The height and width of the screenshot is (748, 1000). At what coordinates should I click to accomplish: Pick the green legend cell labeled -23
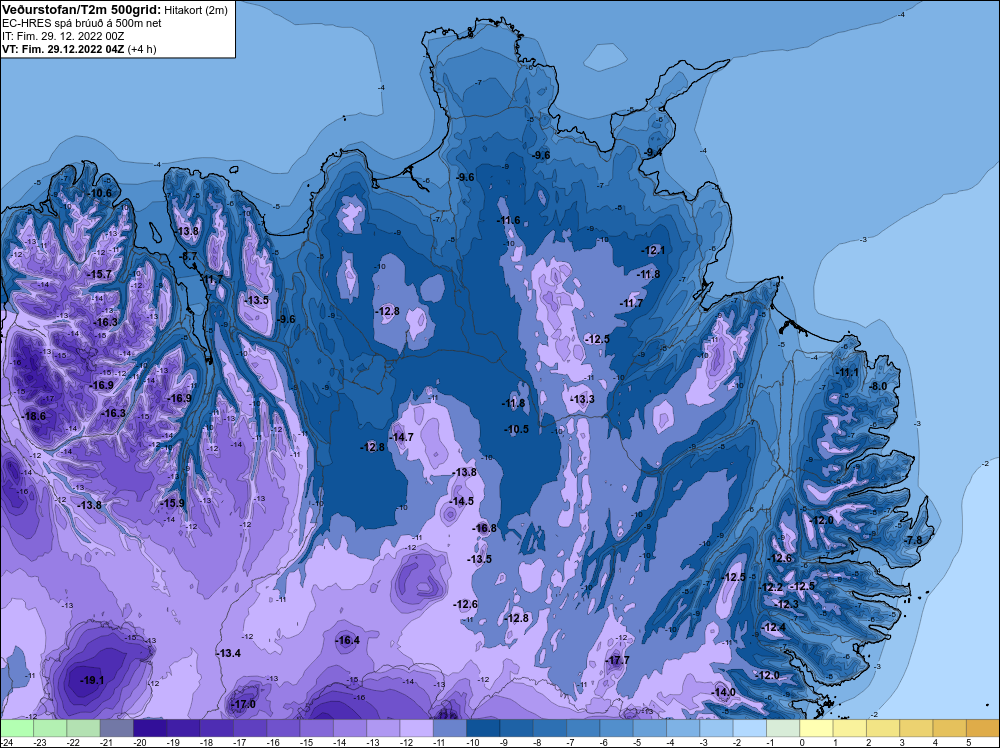[50, 728]
